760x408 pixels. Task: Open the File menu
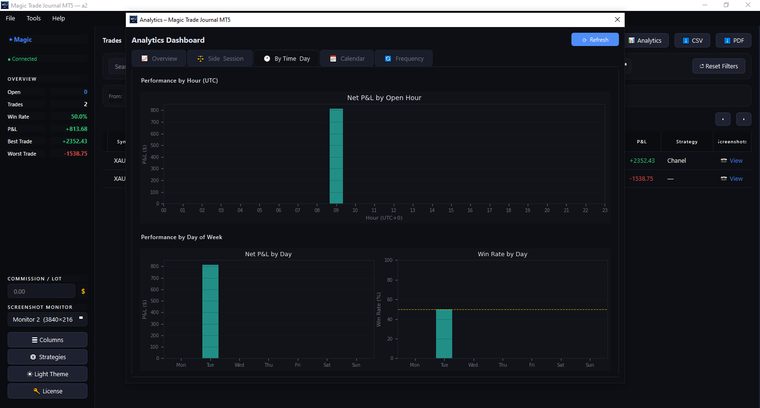tap(10, 18)
